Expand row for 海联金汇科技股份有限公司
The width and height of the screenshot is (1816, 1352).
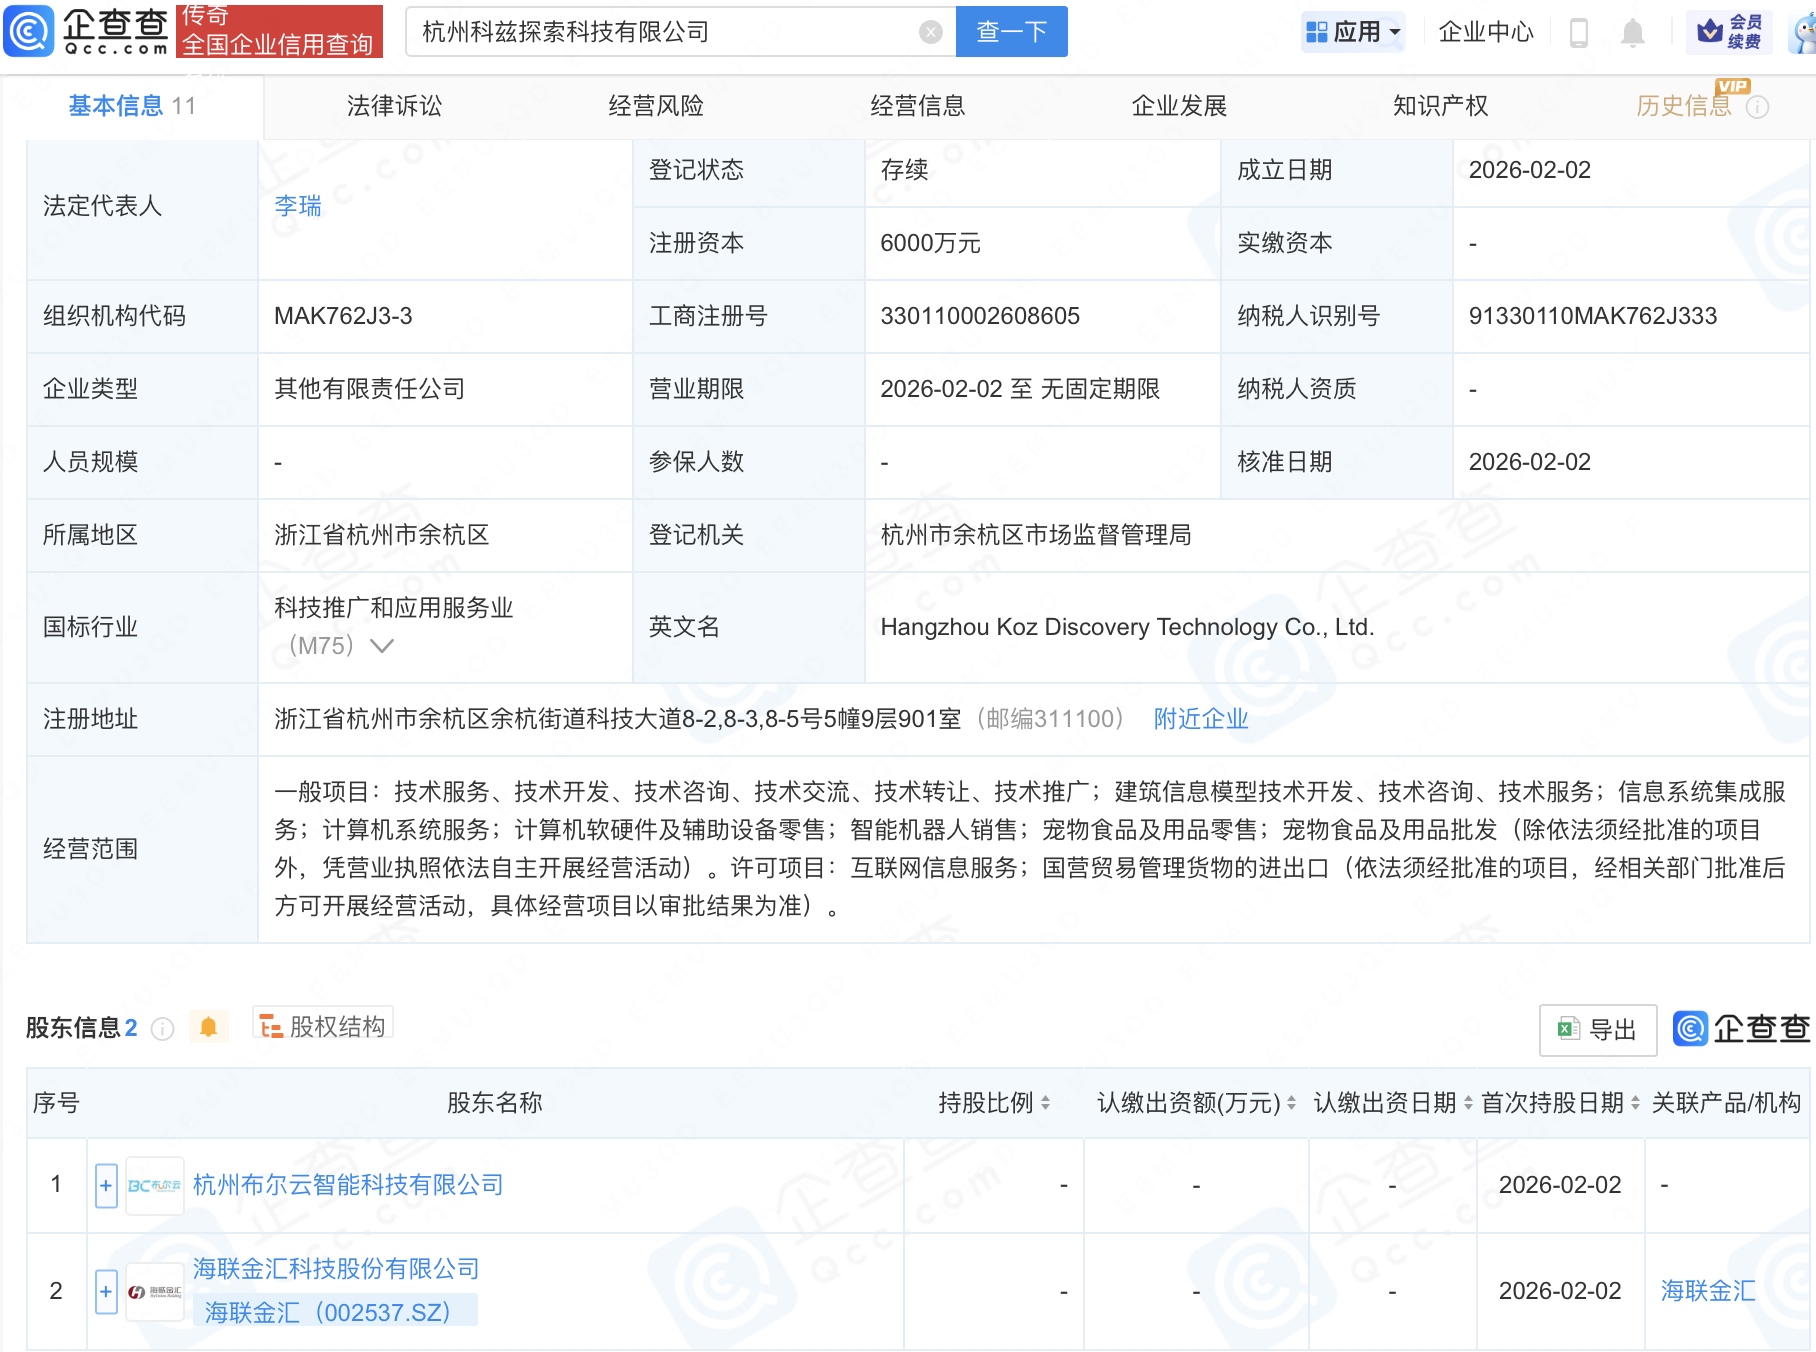click(x=106, y=1291)
